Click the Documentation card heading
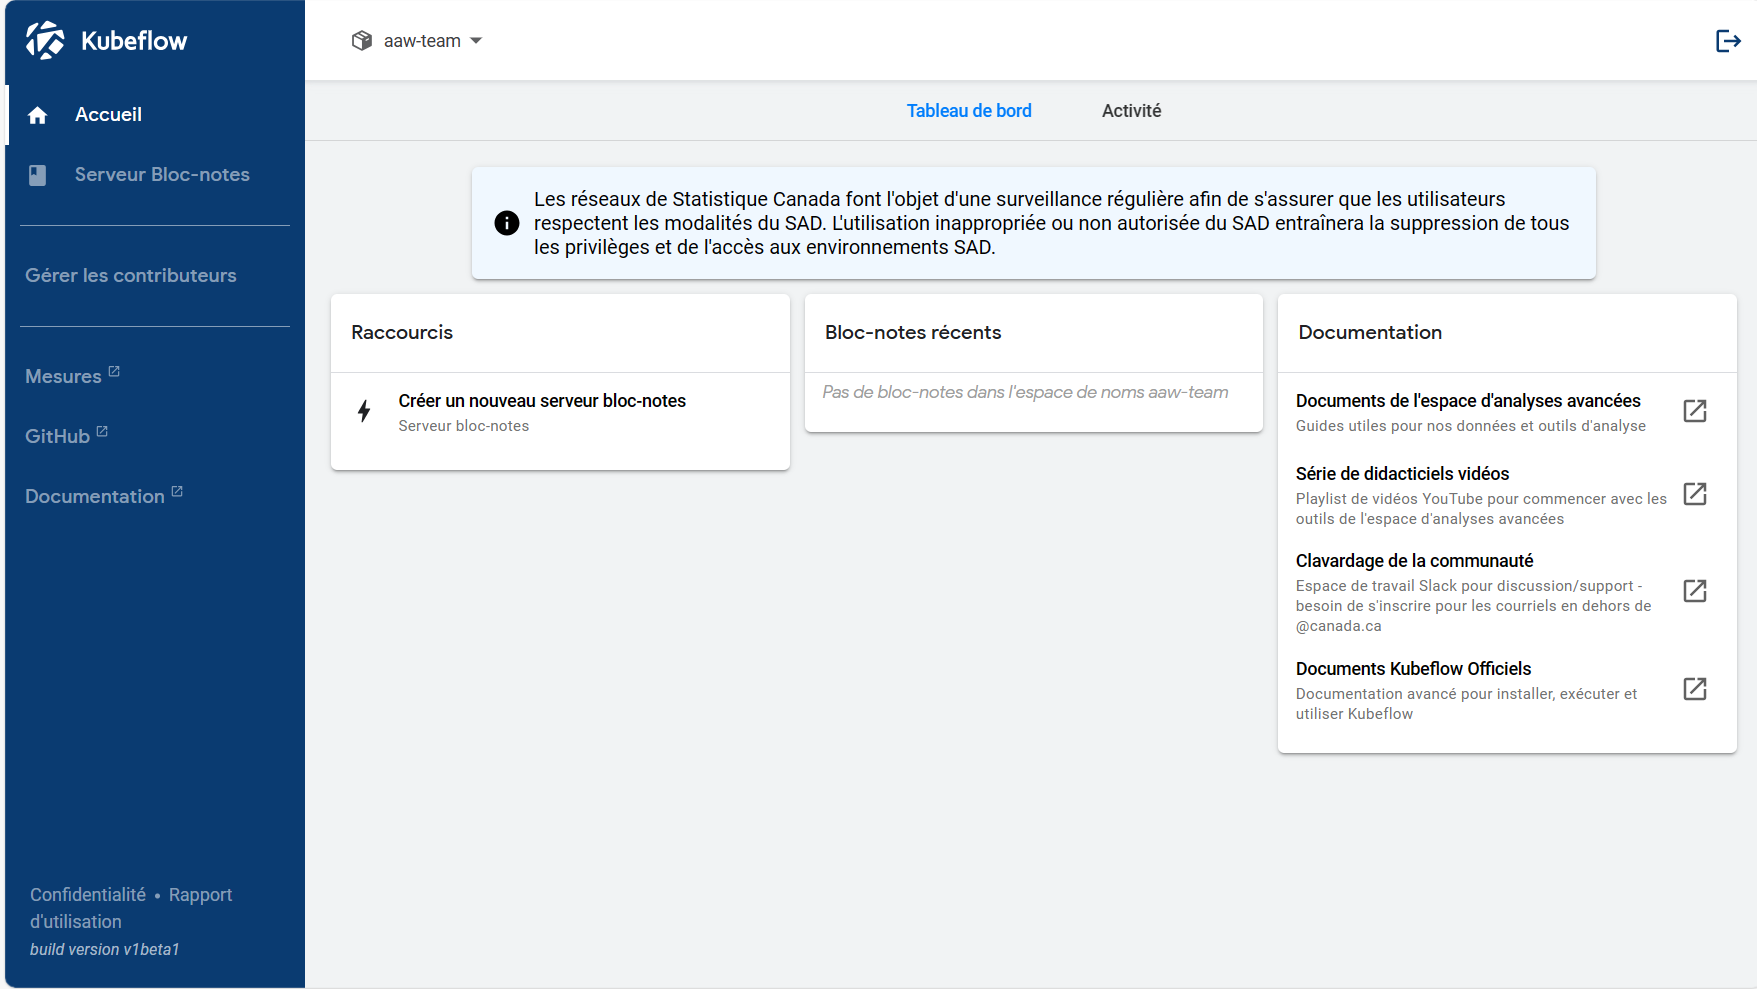 click(1370, 333)
